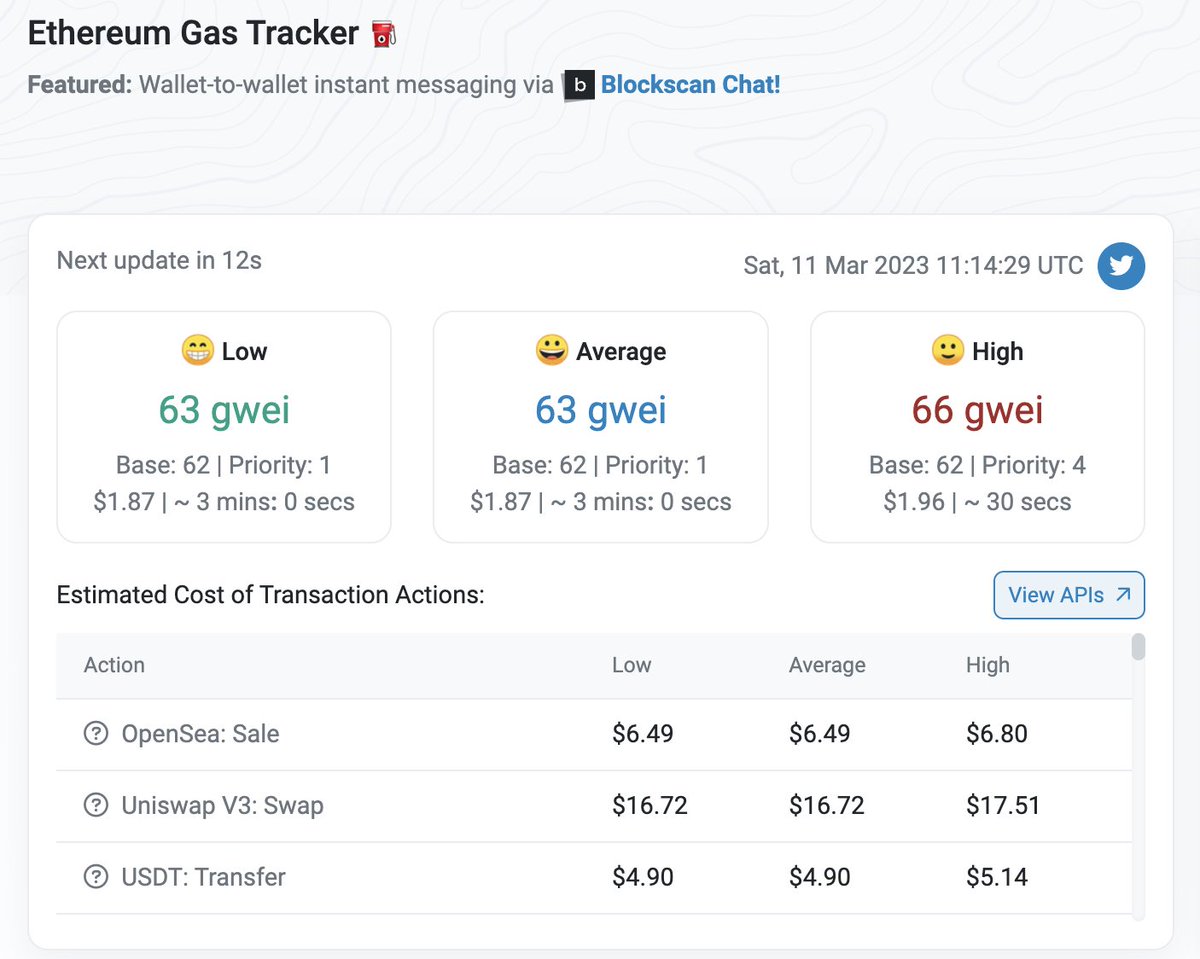
Task: Click the Average column header
Action: tap(827, 665)
